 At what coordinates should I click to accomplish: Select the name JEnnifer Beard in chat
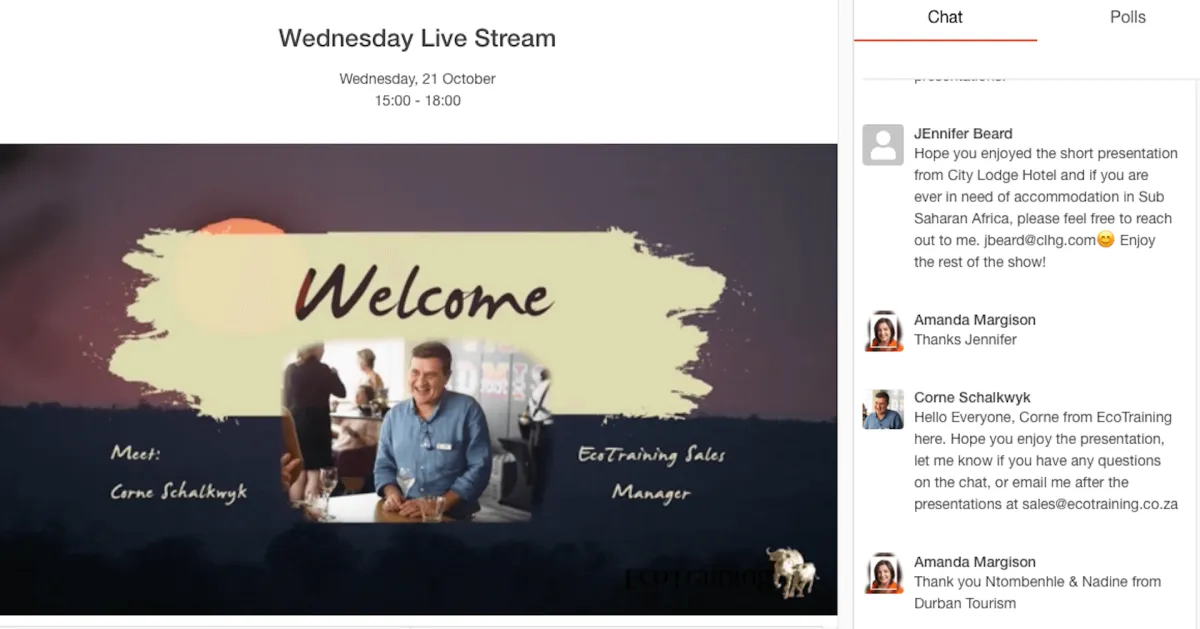pos(963,133)
